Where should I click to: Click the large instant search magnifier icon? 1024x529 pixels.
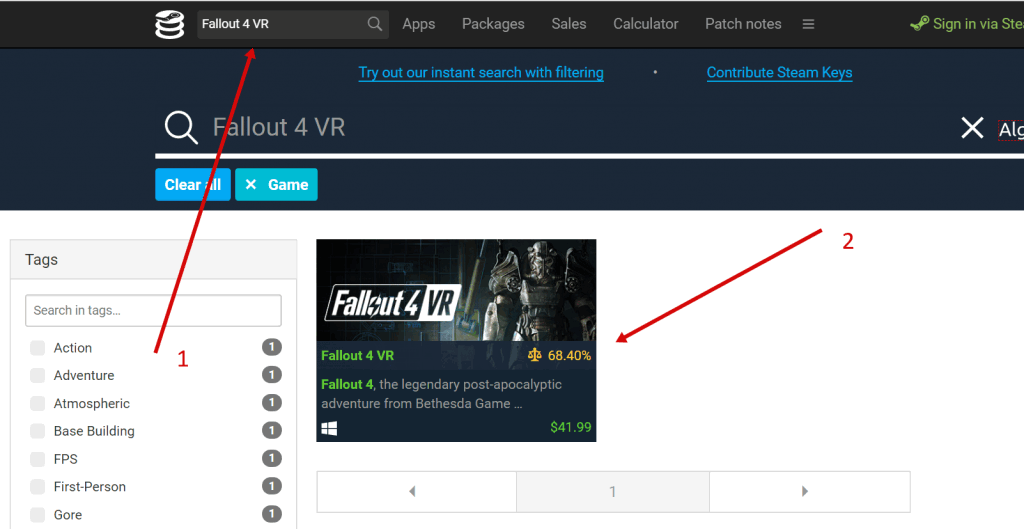coord(181,127)
